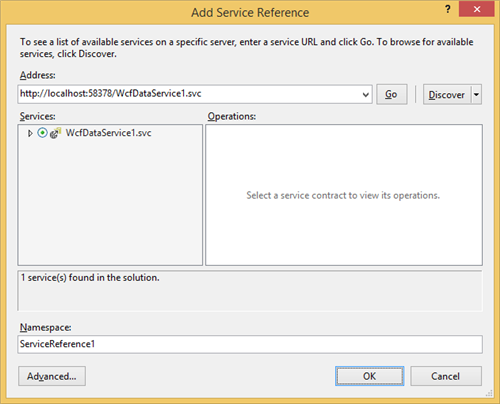
Task: Click the Go button
Action: [392, 95]
